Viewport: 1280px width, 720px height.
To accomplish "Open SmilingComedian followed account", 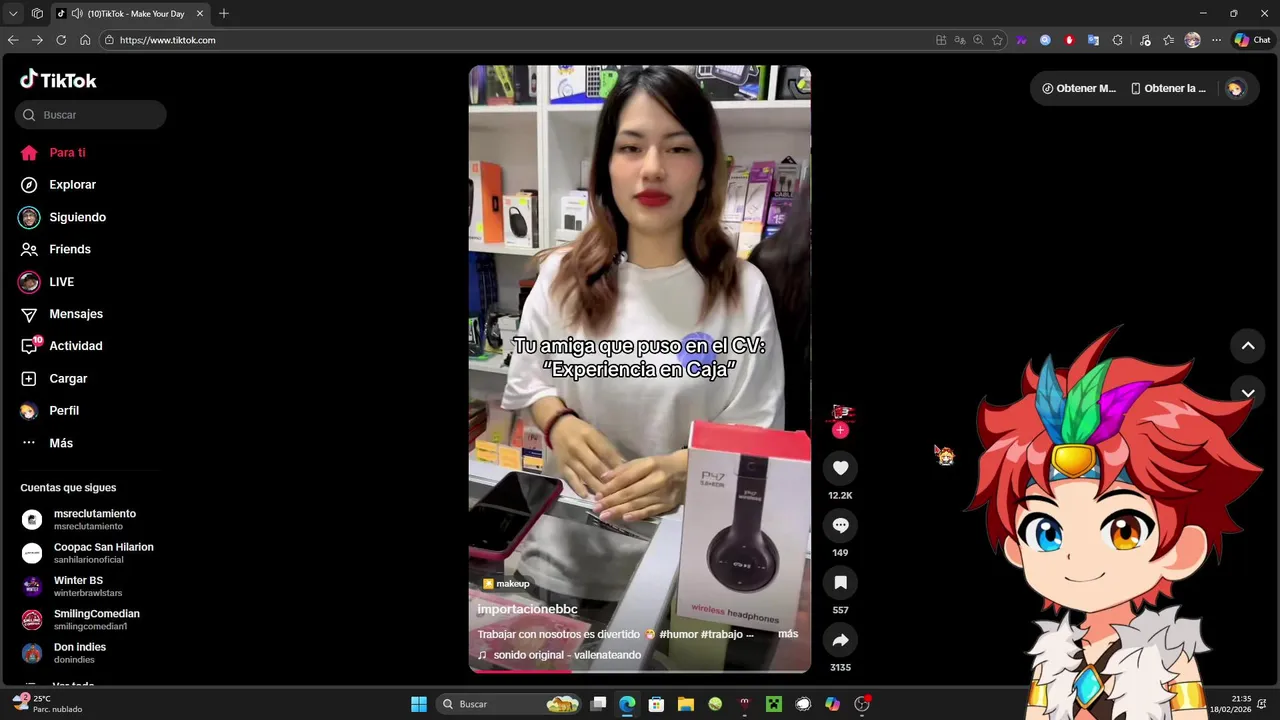I will pos(81,620).
